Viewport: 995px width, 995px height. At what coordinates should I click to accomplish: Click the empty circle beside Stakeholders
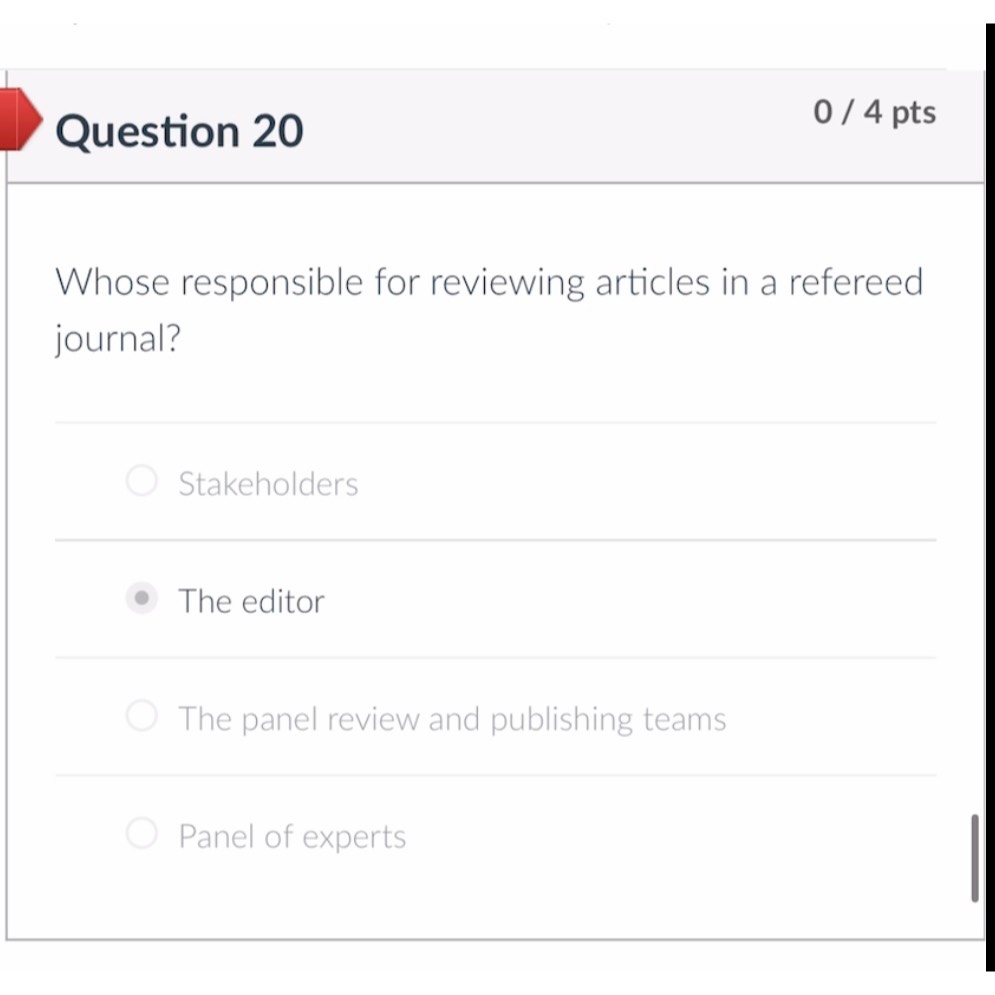coord(142,481)
